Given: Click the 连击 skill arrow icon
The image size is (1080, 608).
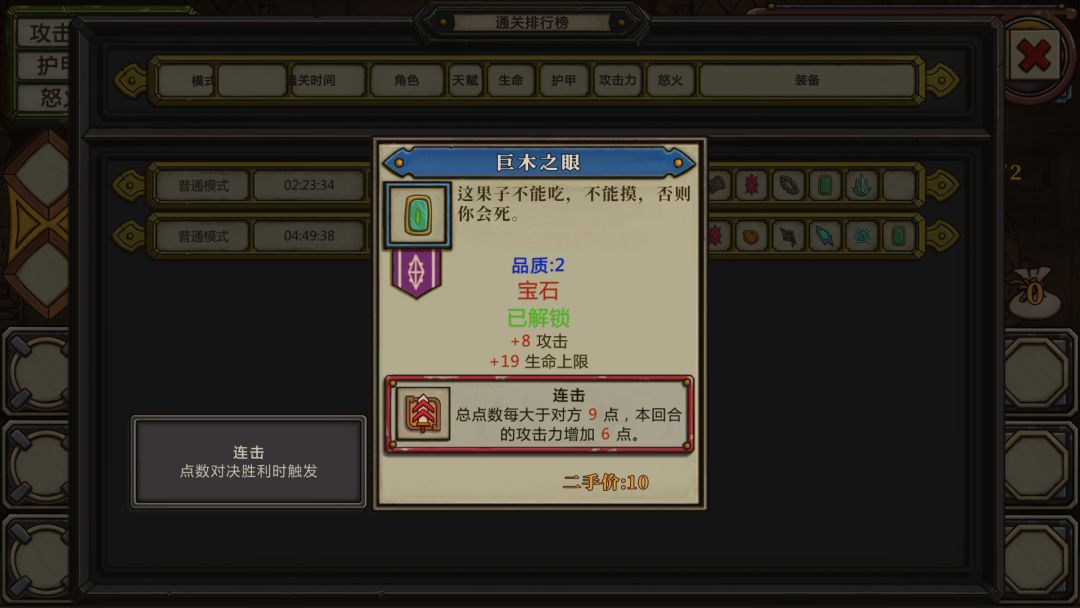Looking at the screenshot, I should [423, 413].
